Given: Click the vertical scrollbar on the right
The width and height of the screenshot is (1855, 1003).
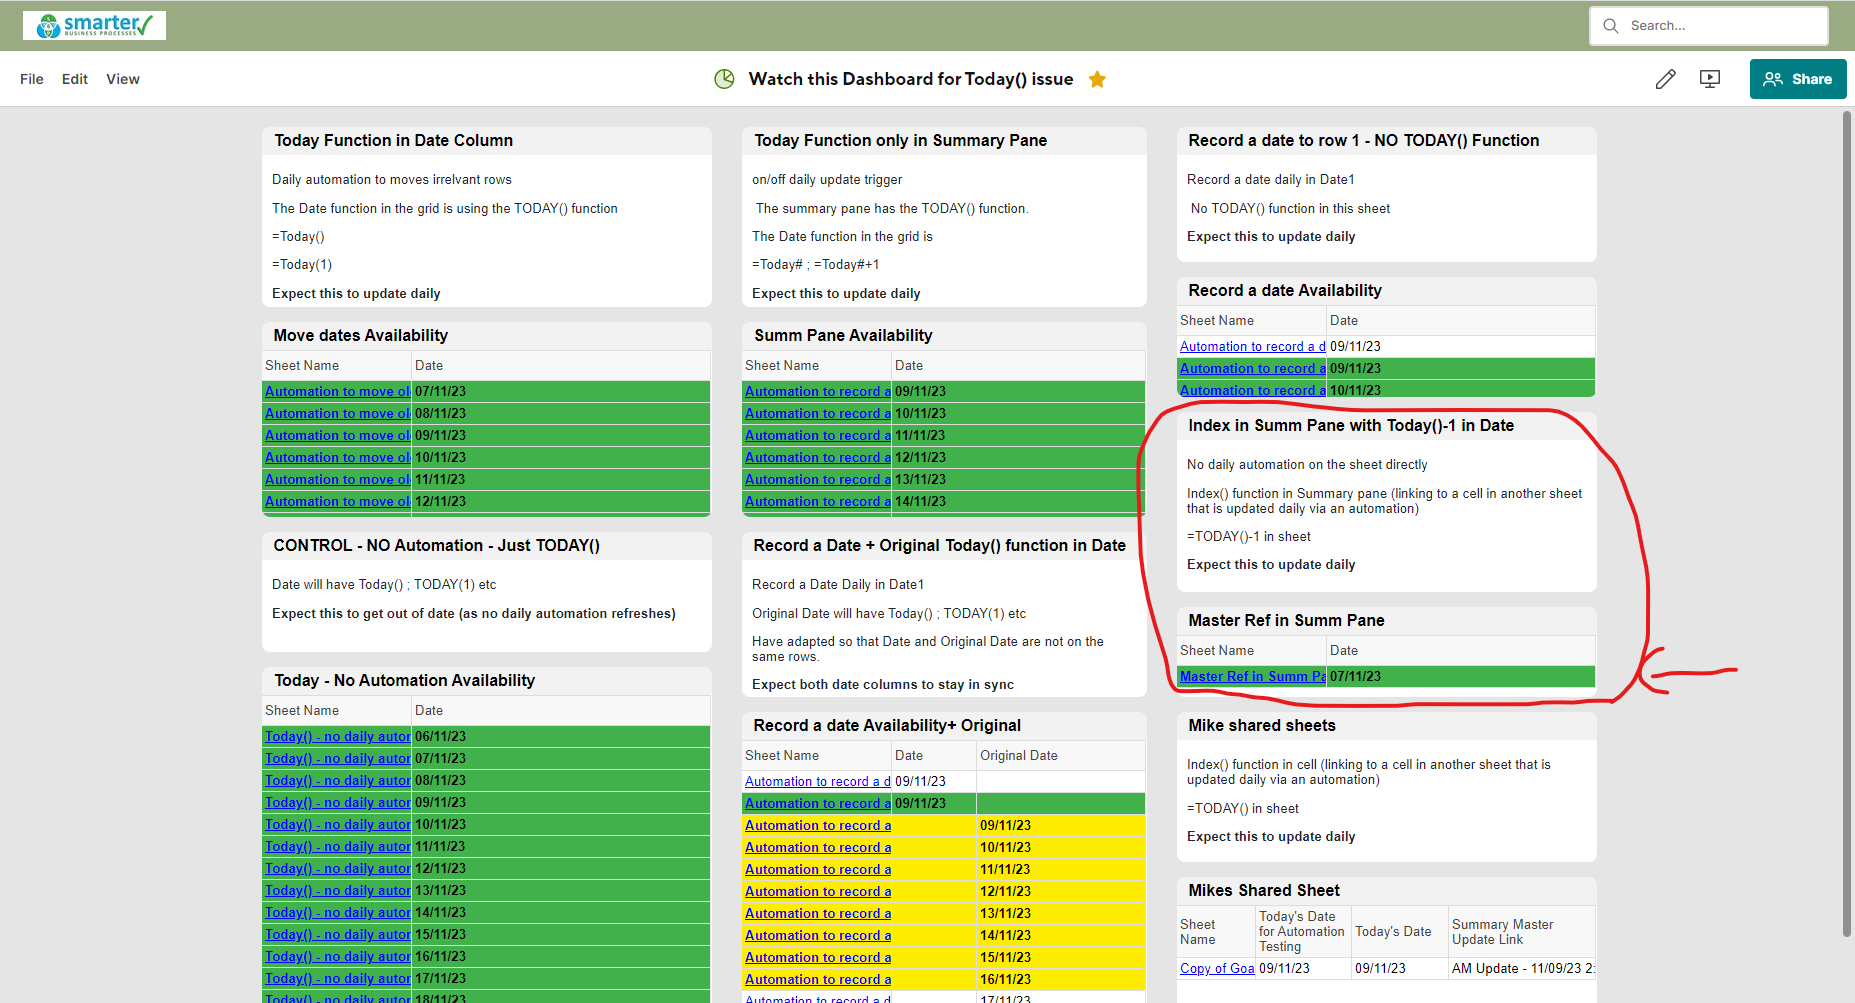Looking at the screenshot, I should pos(1847,525).
